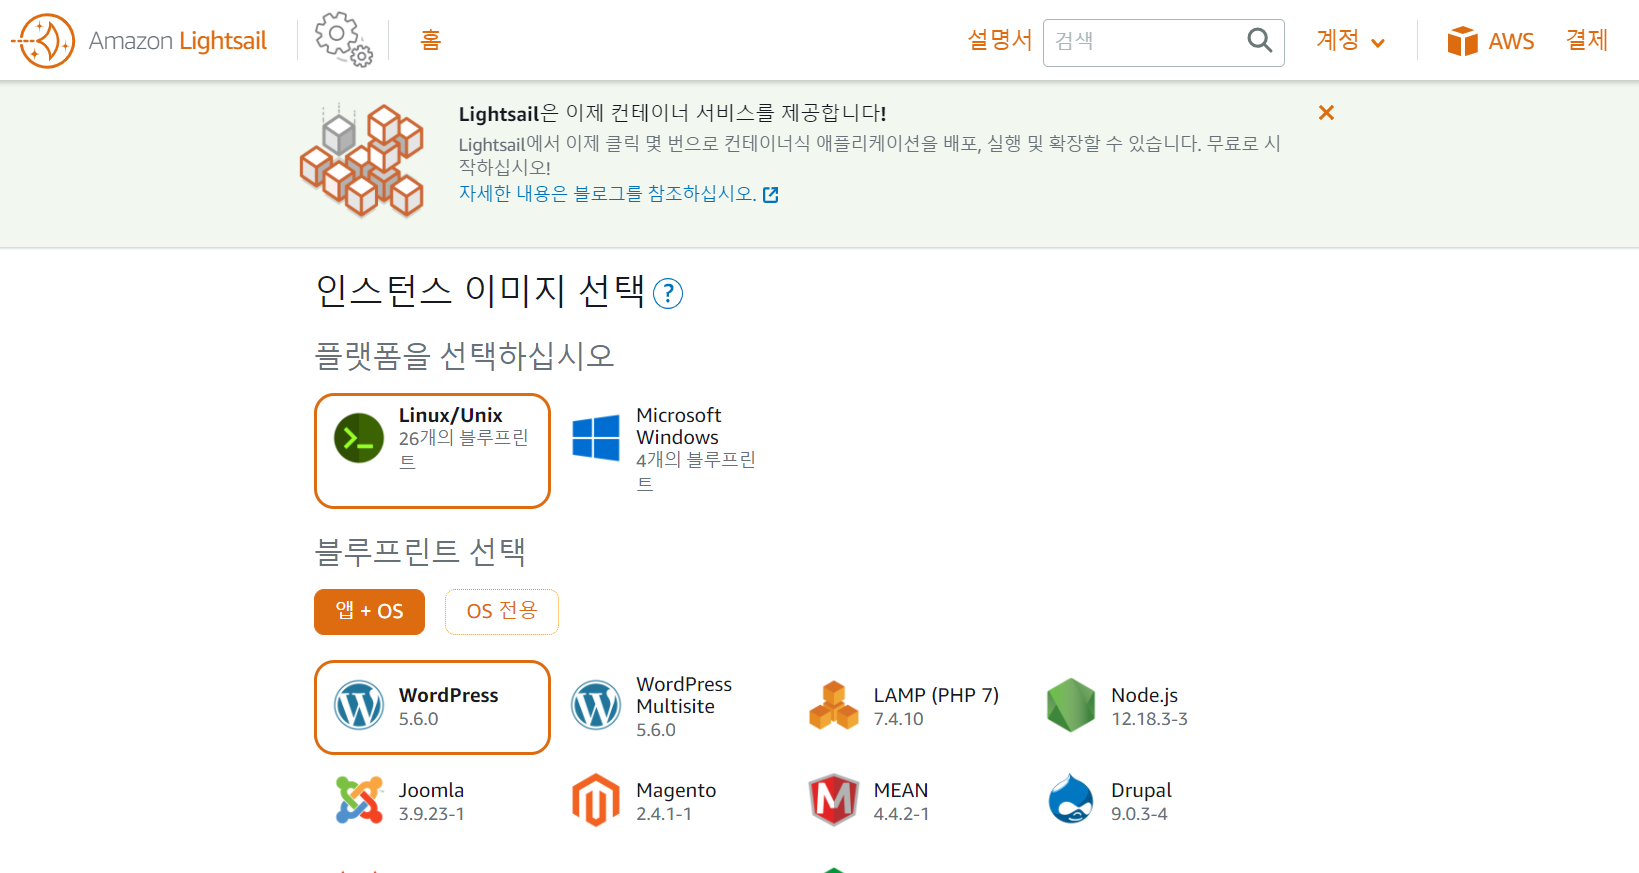Click the 플랫폼을 선택하십시오 heading
This screenshot has width=1639, height=873.
(464, 355)
